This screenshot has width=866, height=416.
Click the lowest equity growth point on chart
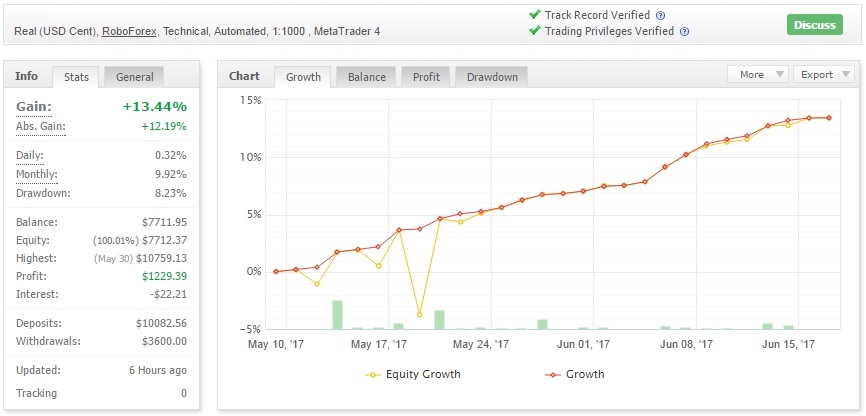tap(419, 315)
